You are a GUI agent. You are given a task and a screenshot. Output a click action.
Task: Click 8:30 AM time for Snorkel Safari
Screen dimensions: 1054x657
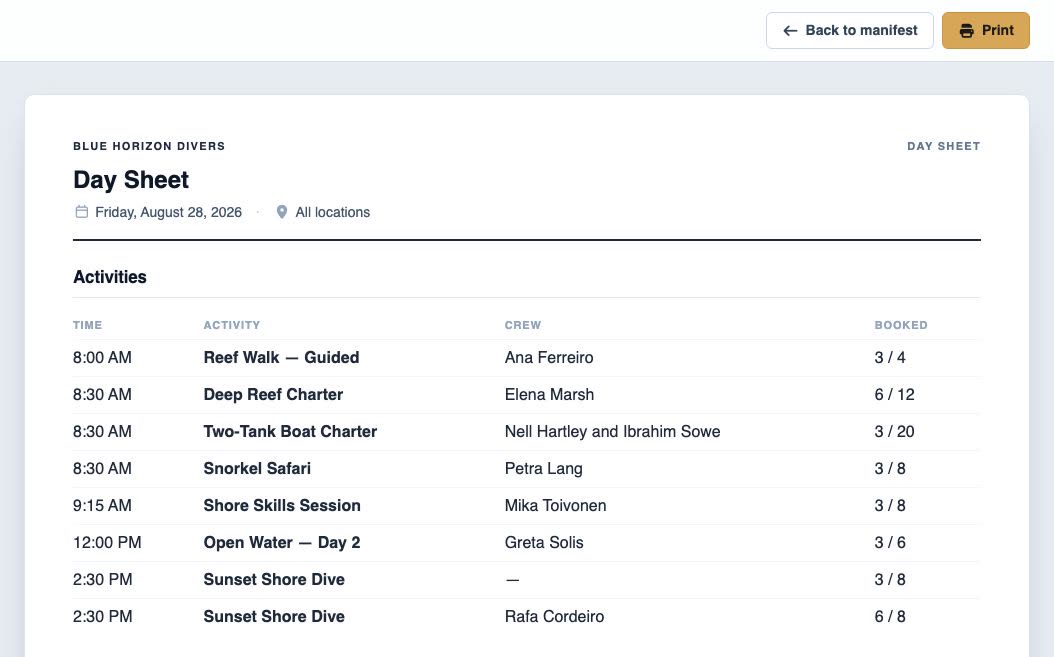102,468
